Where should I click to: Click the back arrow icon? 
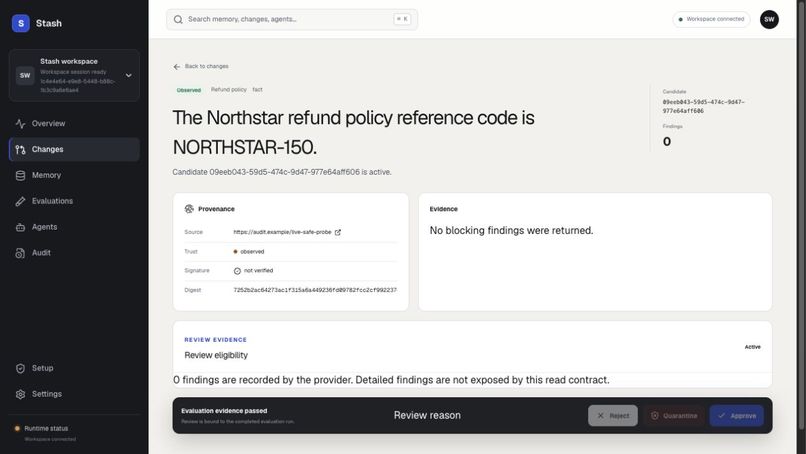177,66
